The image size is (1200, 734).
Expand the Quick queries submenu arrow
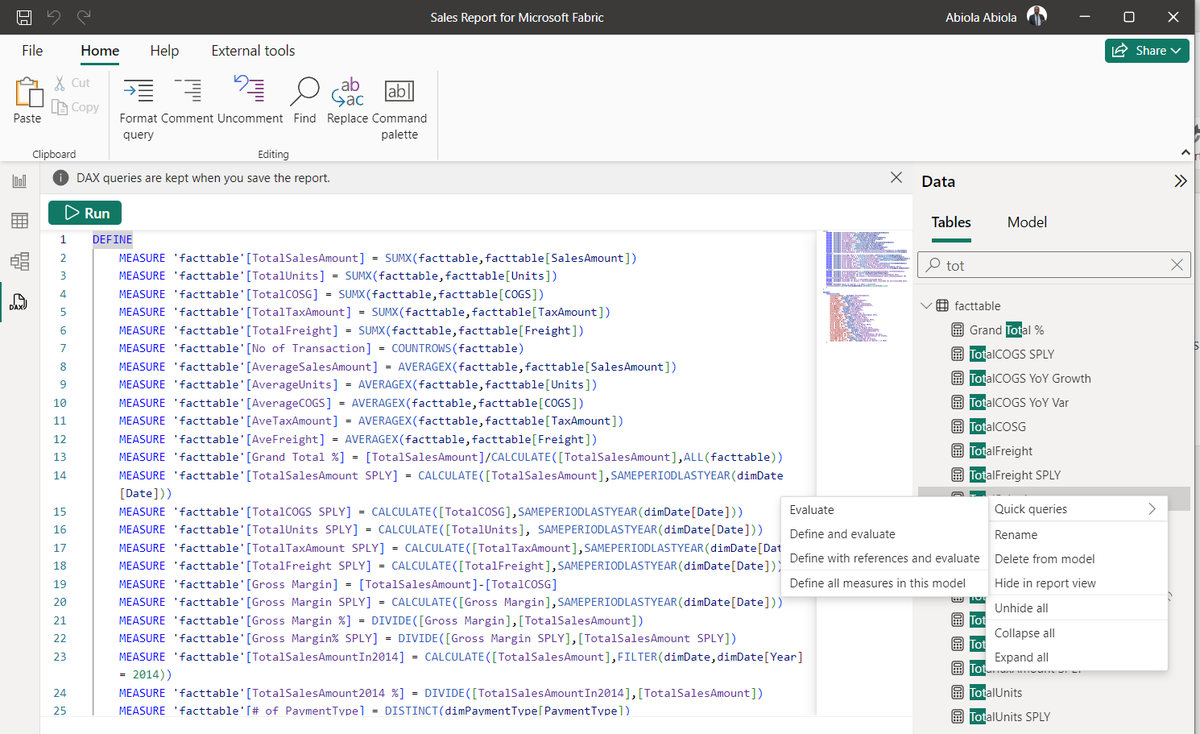[x=1152, y=509]
